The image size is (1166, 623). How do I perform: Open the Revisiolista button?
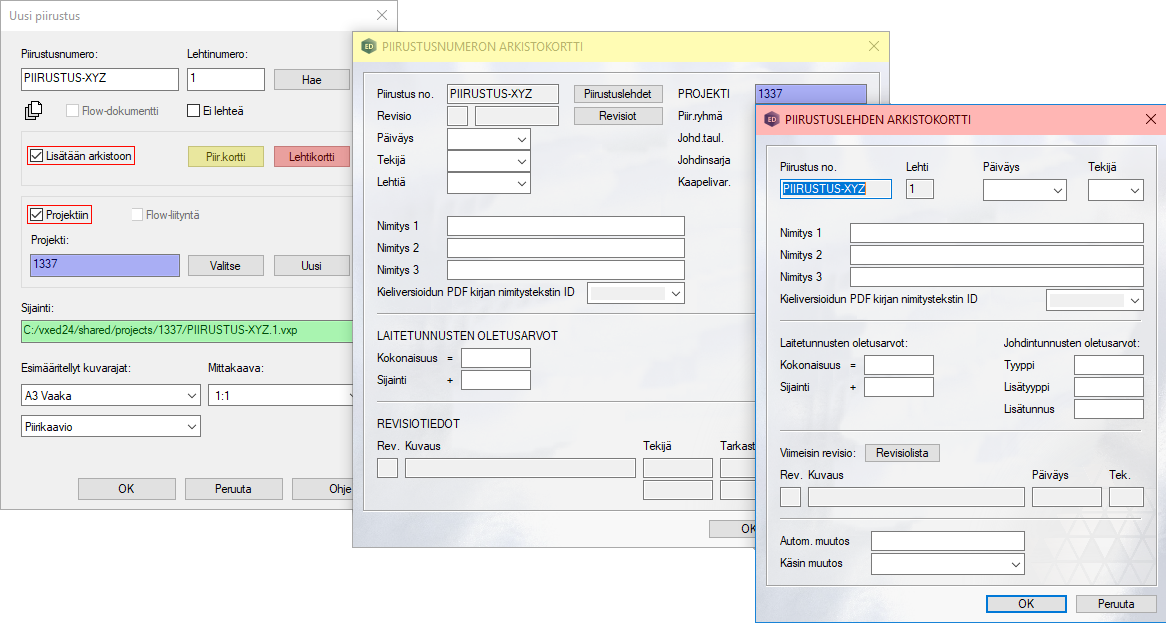click(x=902, y=453)
